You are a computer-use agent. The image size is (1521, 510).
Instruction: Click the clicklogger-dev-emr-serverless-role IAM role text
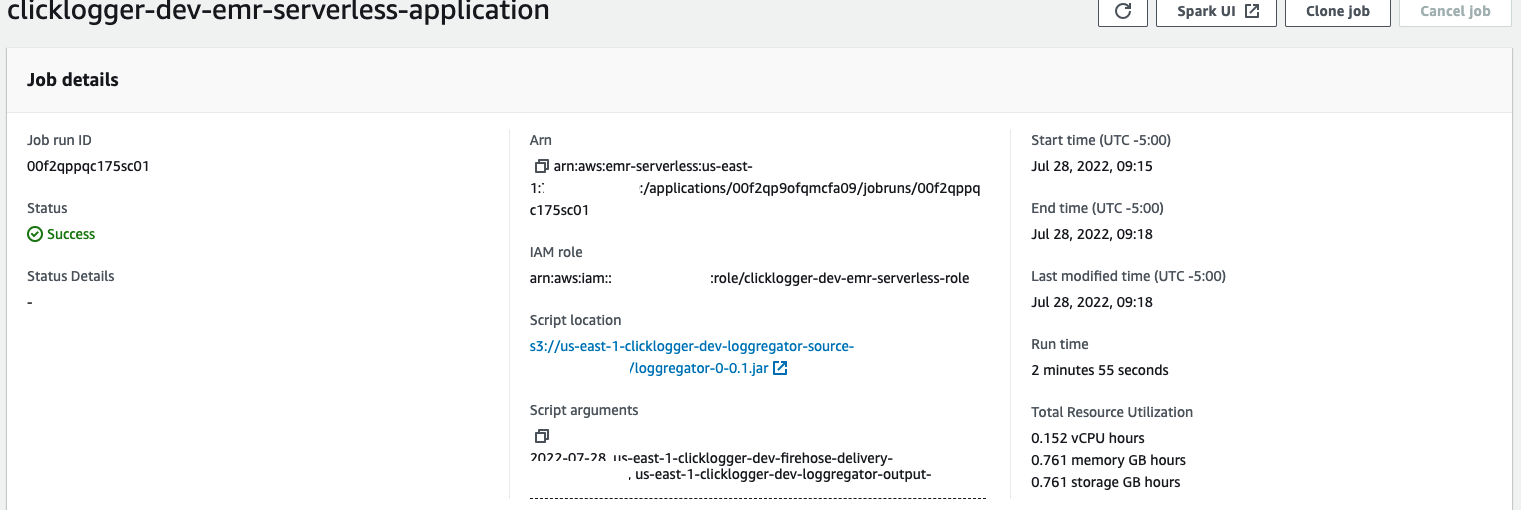(840, 278)
